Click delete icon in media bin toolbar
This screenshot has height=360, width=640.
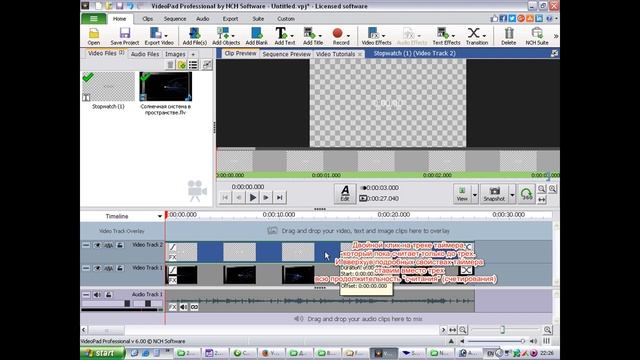(x=171, y=64)
